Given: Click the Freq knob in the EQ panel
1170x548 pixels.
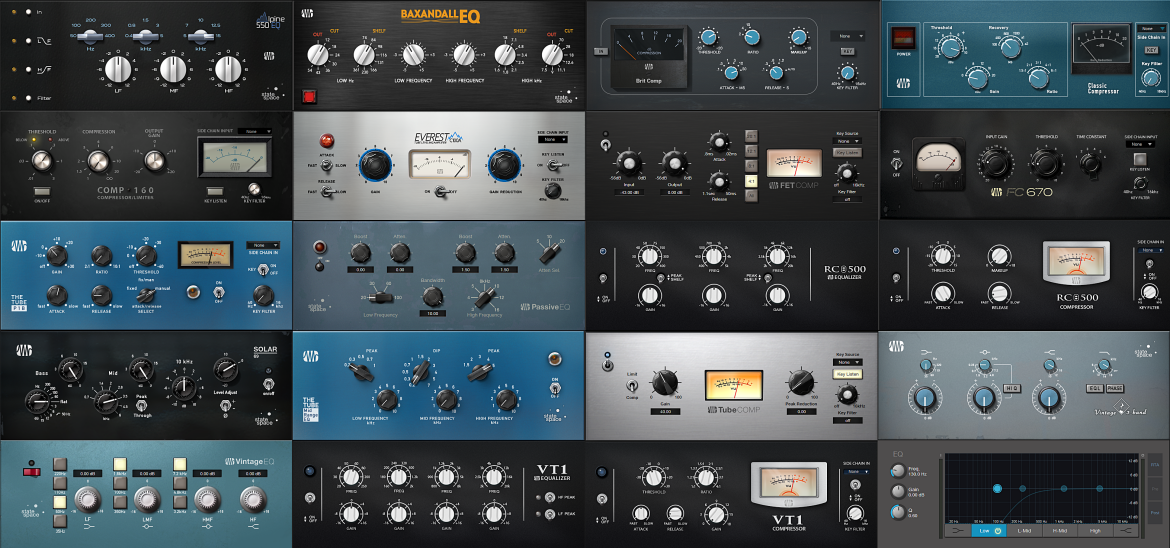Looking at the screenshot, I should [x=897, y=471].
